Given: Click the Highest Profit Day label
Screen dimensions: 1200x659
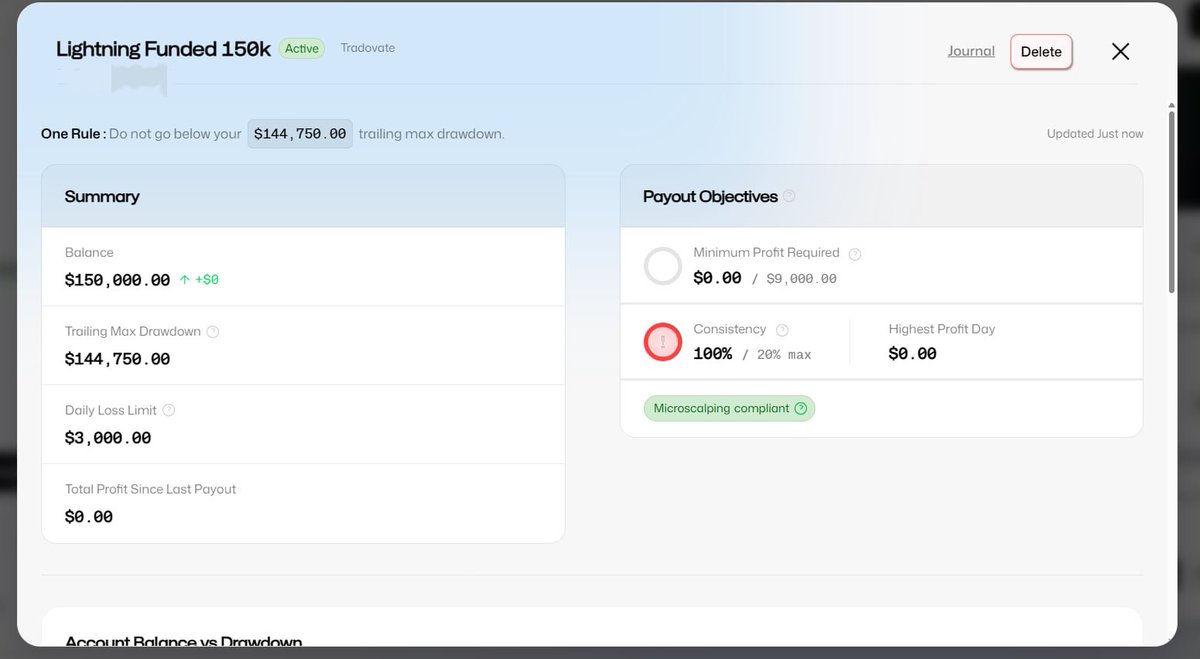Looking at the screenshot, I should [942, 329].
